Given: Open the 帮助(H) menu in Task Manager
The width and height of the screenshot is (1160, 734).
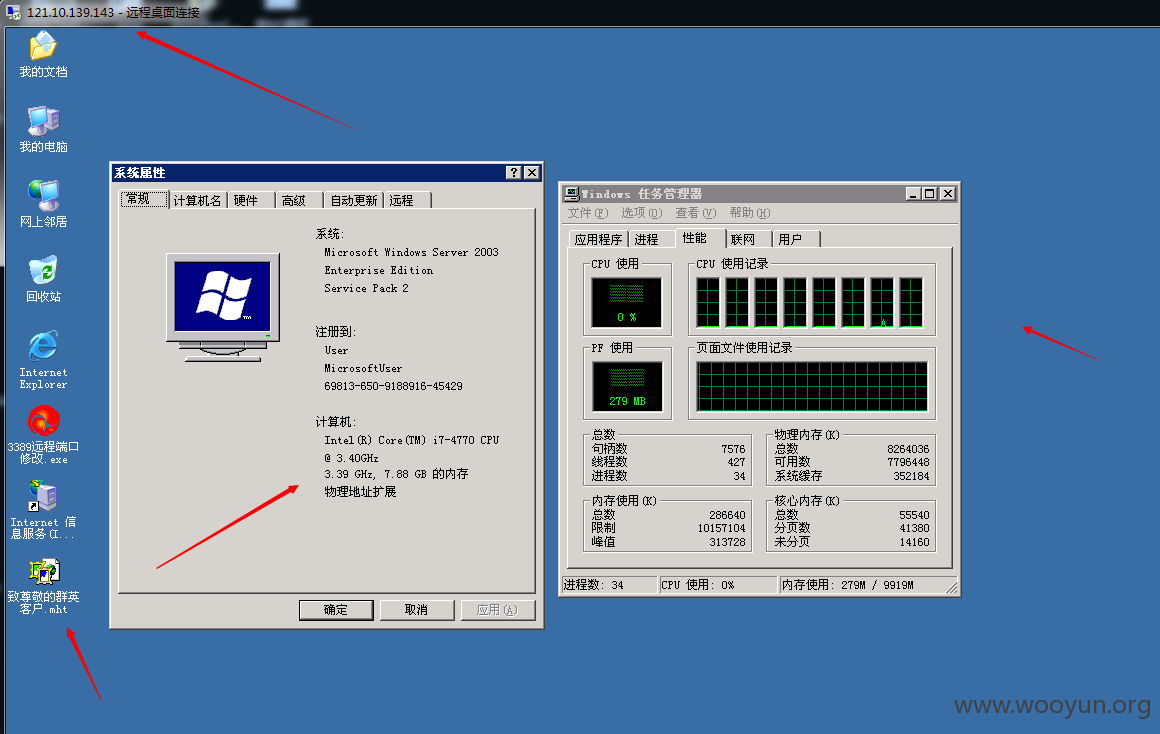Looking at the screenshot, I should pos(749,213).
